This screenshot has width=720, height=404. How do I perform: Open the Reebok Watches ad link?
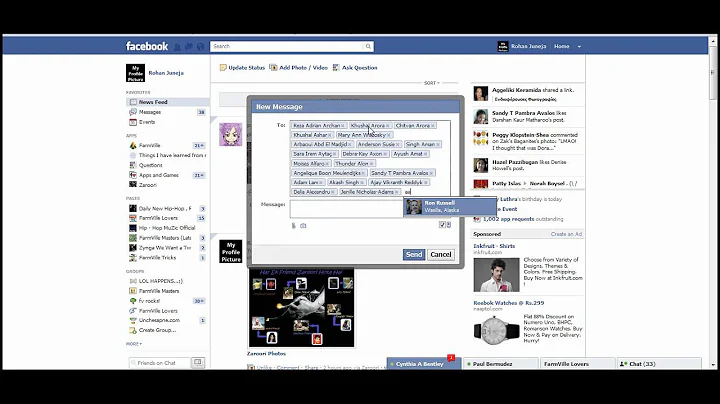509,303
